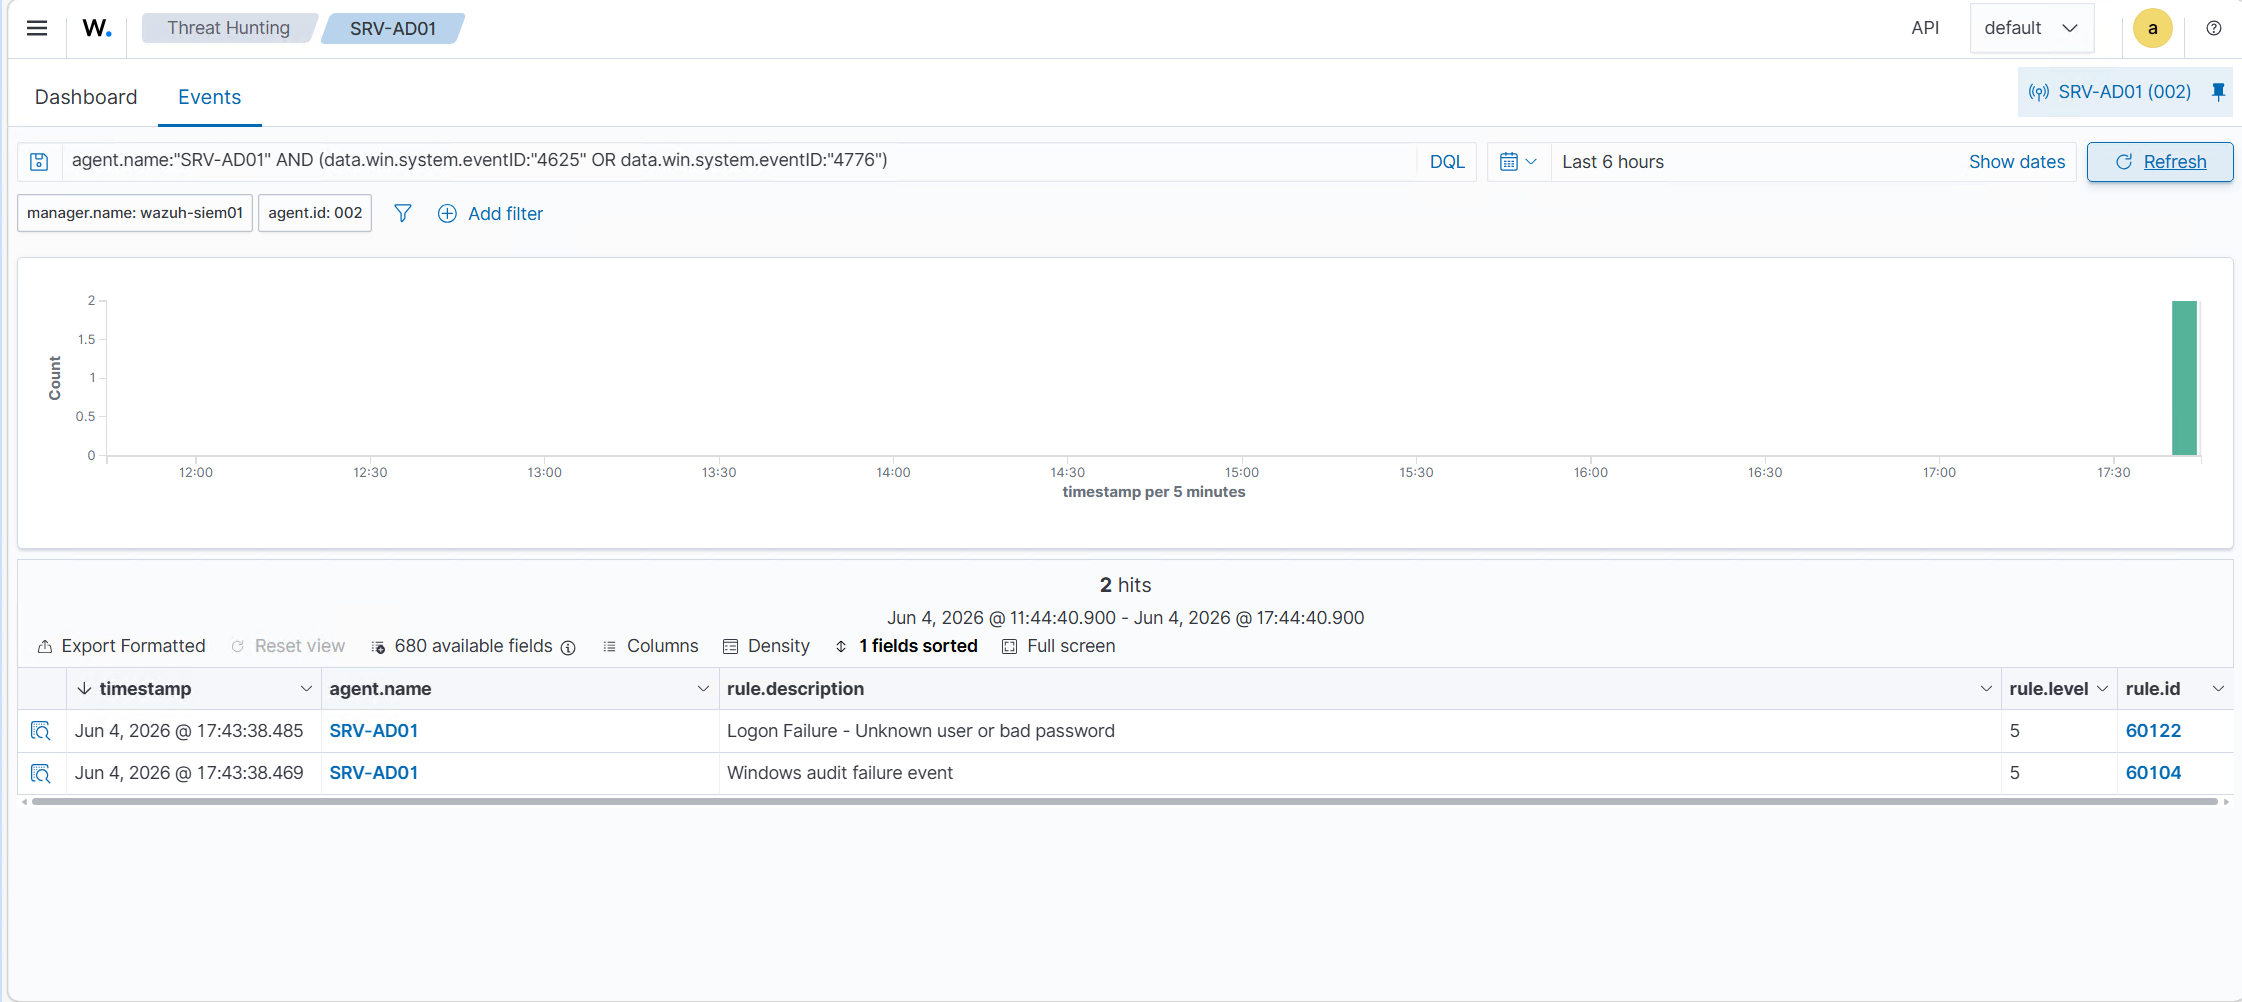Open rule id 60122 link

tap(2153, 731)
